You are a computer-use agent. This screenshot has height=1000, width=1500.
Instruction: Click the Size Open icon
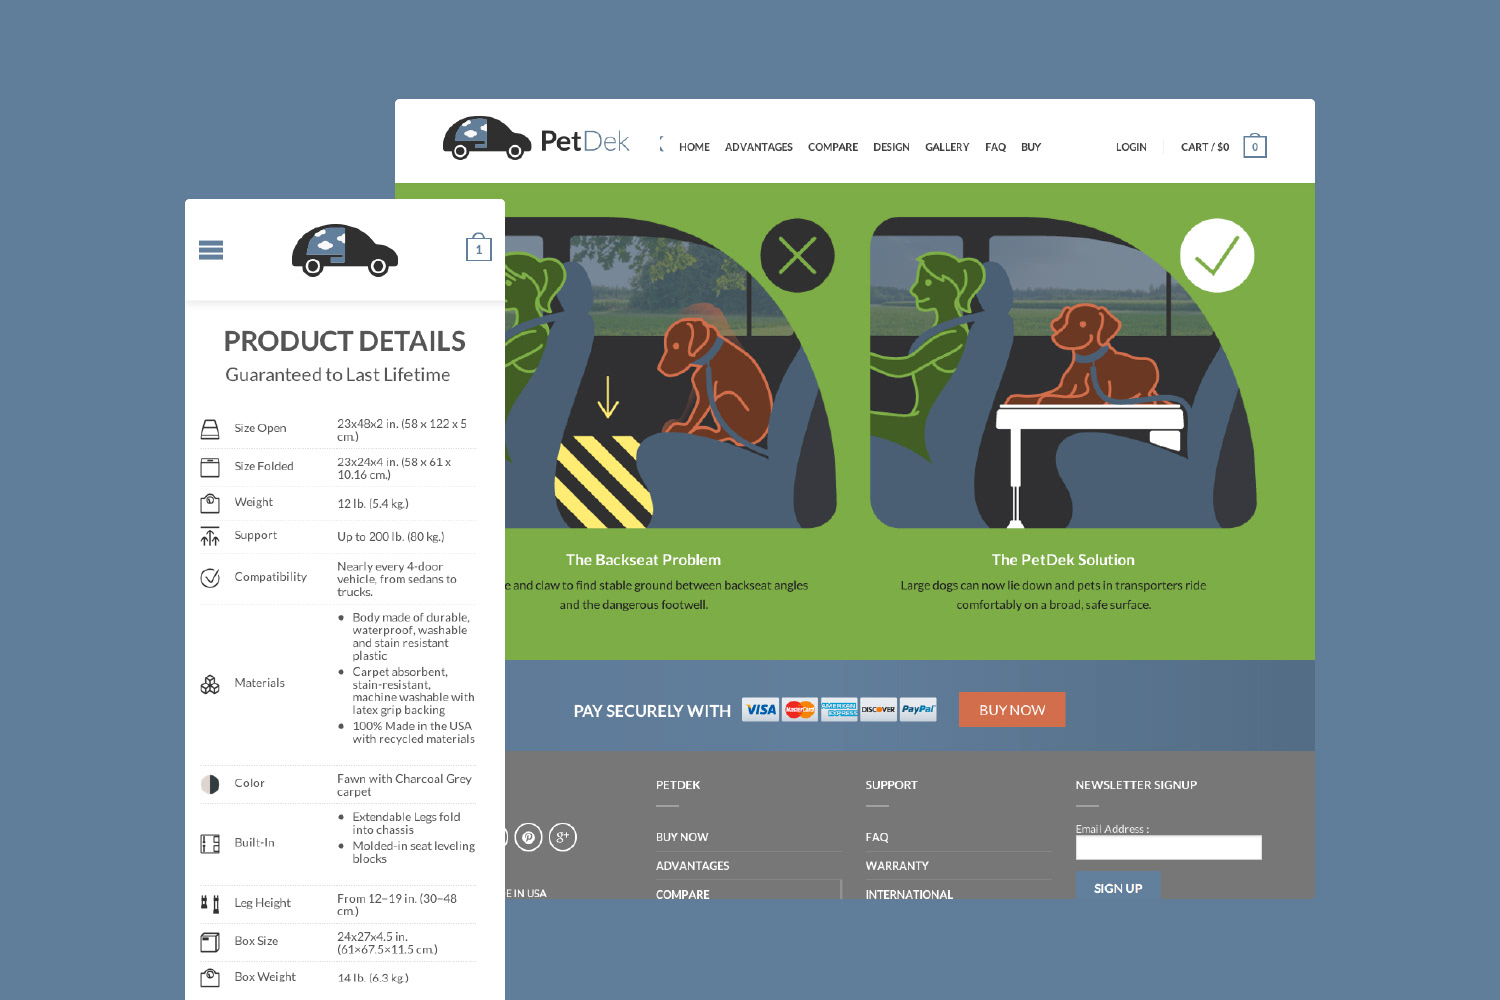(210, 429)
